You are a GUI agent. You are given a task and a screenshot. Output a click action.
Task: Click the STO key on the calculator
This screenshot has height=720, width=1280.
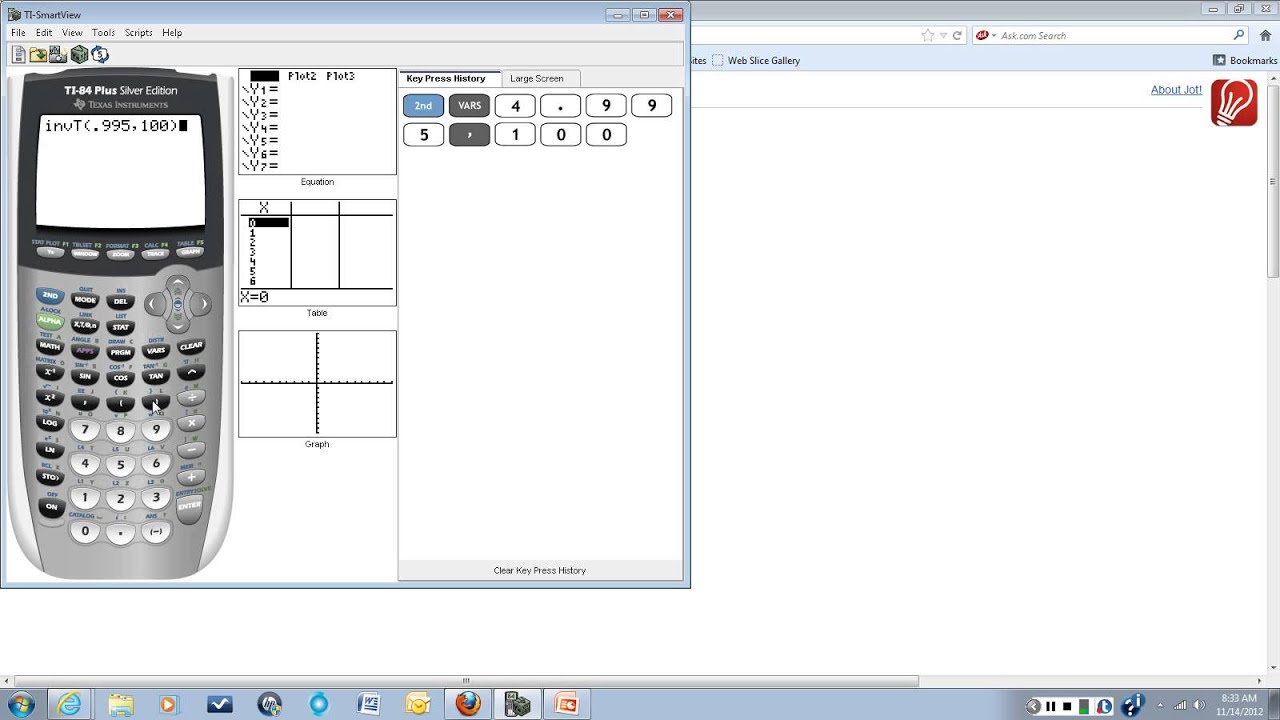pyautogui.click(x=49, y=477)
